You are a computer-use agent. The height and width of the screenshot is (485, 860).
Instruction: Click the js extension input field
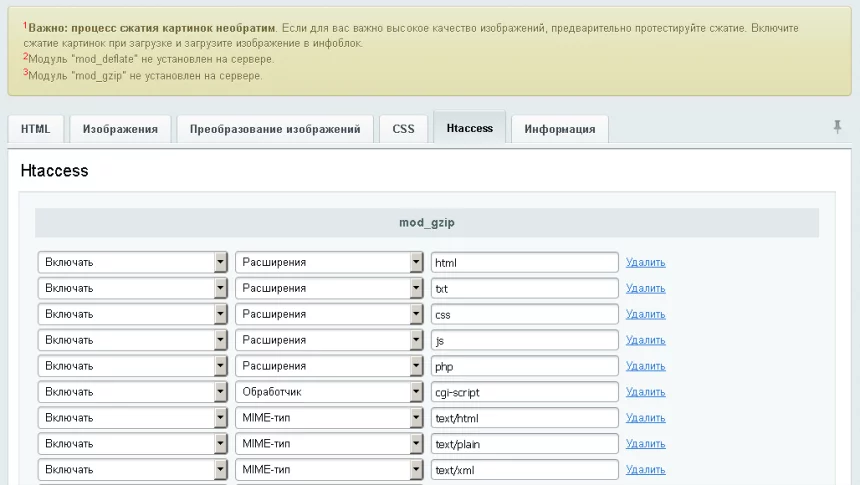point(524,340)
